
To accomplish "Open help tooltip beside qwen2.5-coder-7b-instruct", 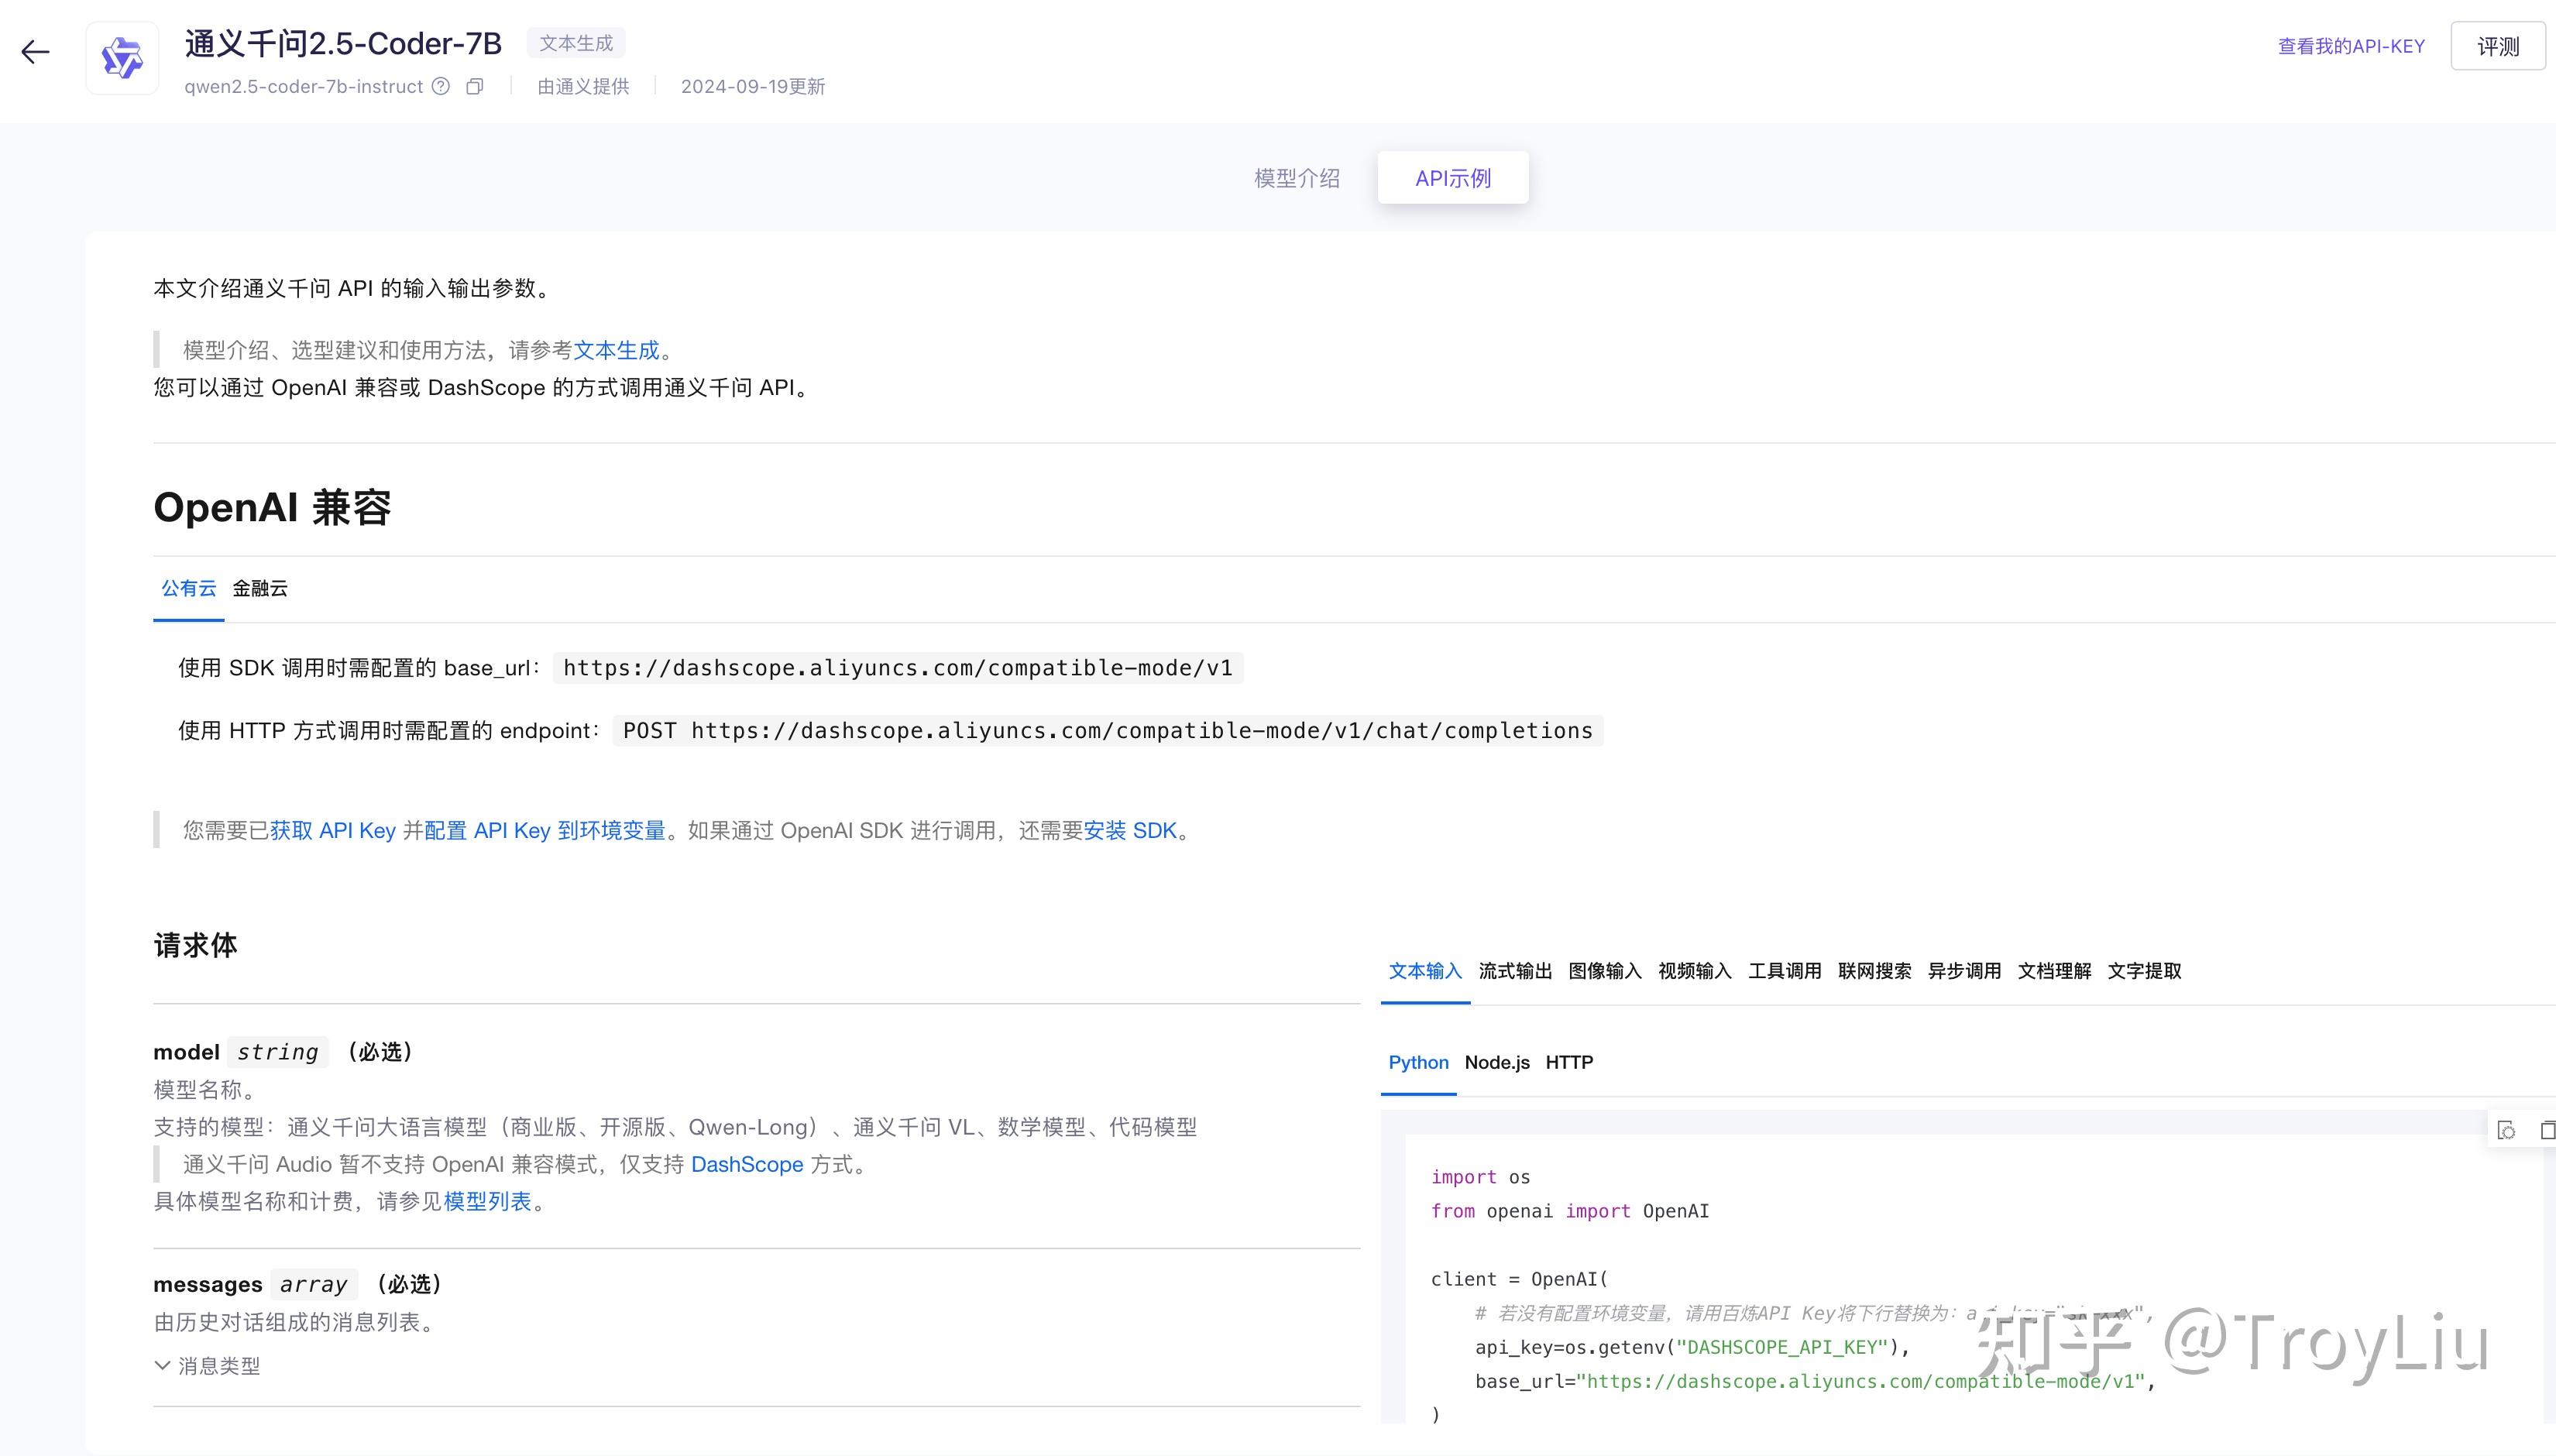I will tap(441, 87).
